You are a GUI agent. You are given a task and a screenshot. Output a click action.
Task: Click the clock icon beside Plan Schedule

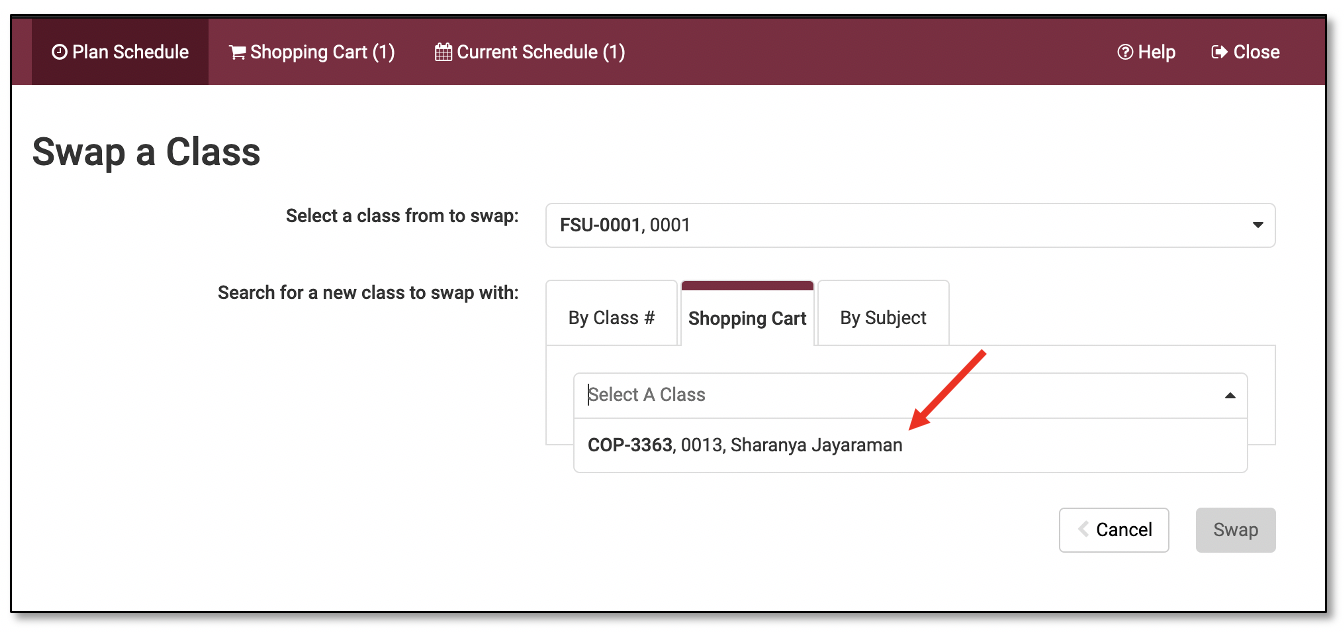(x=59, y=53)
